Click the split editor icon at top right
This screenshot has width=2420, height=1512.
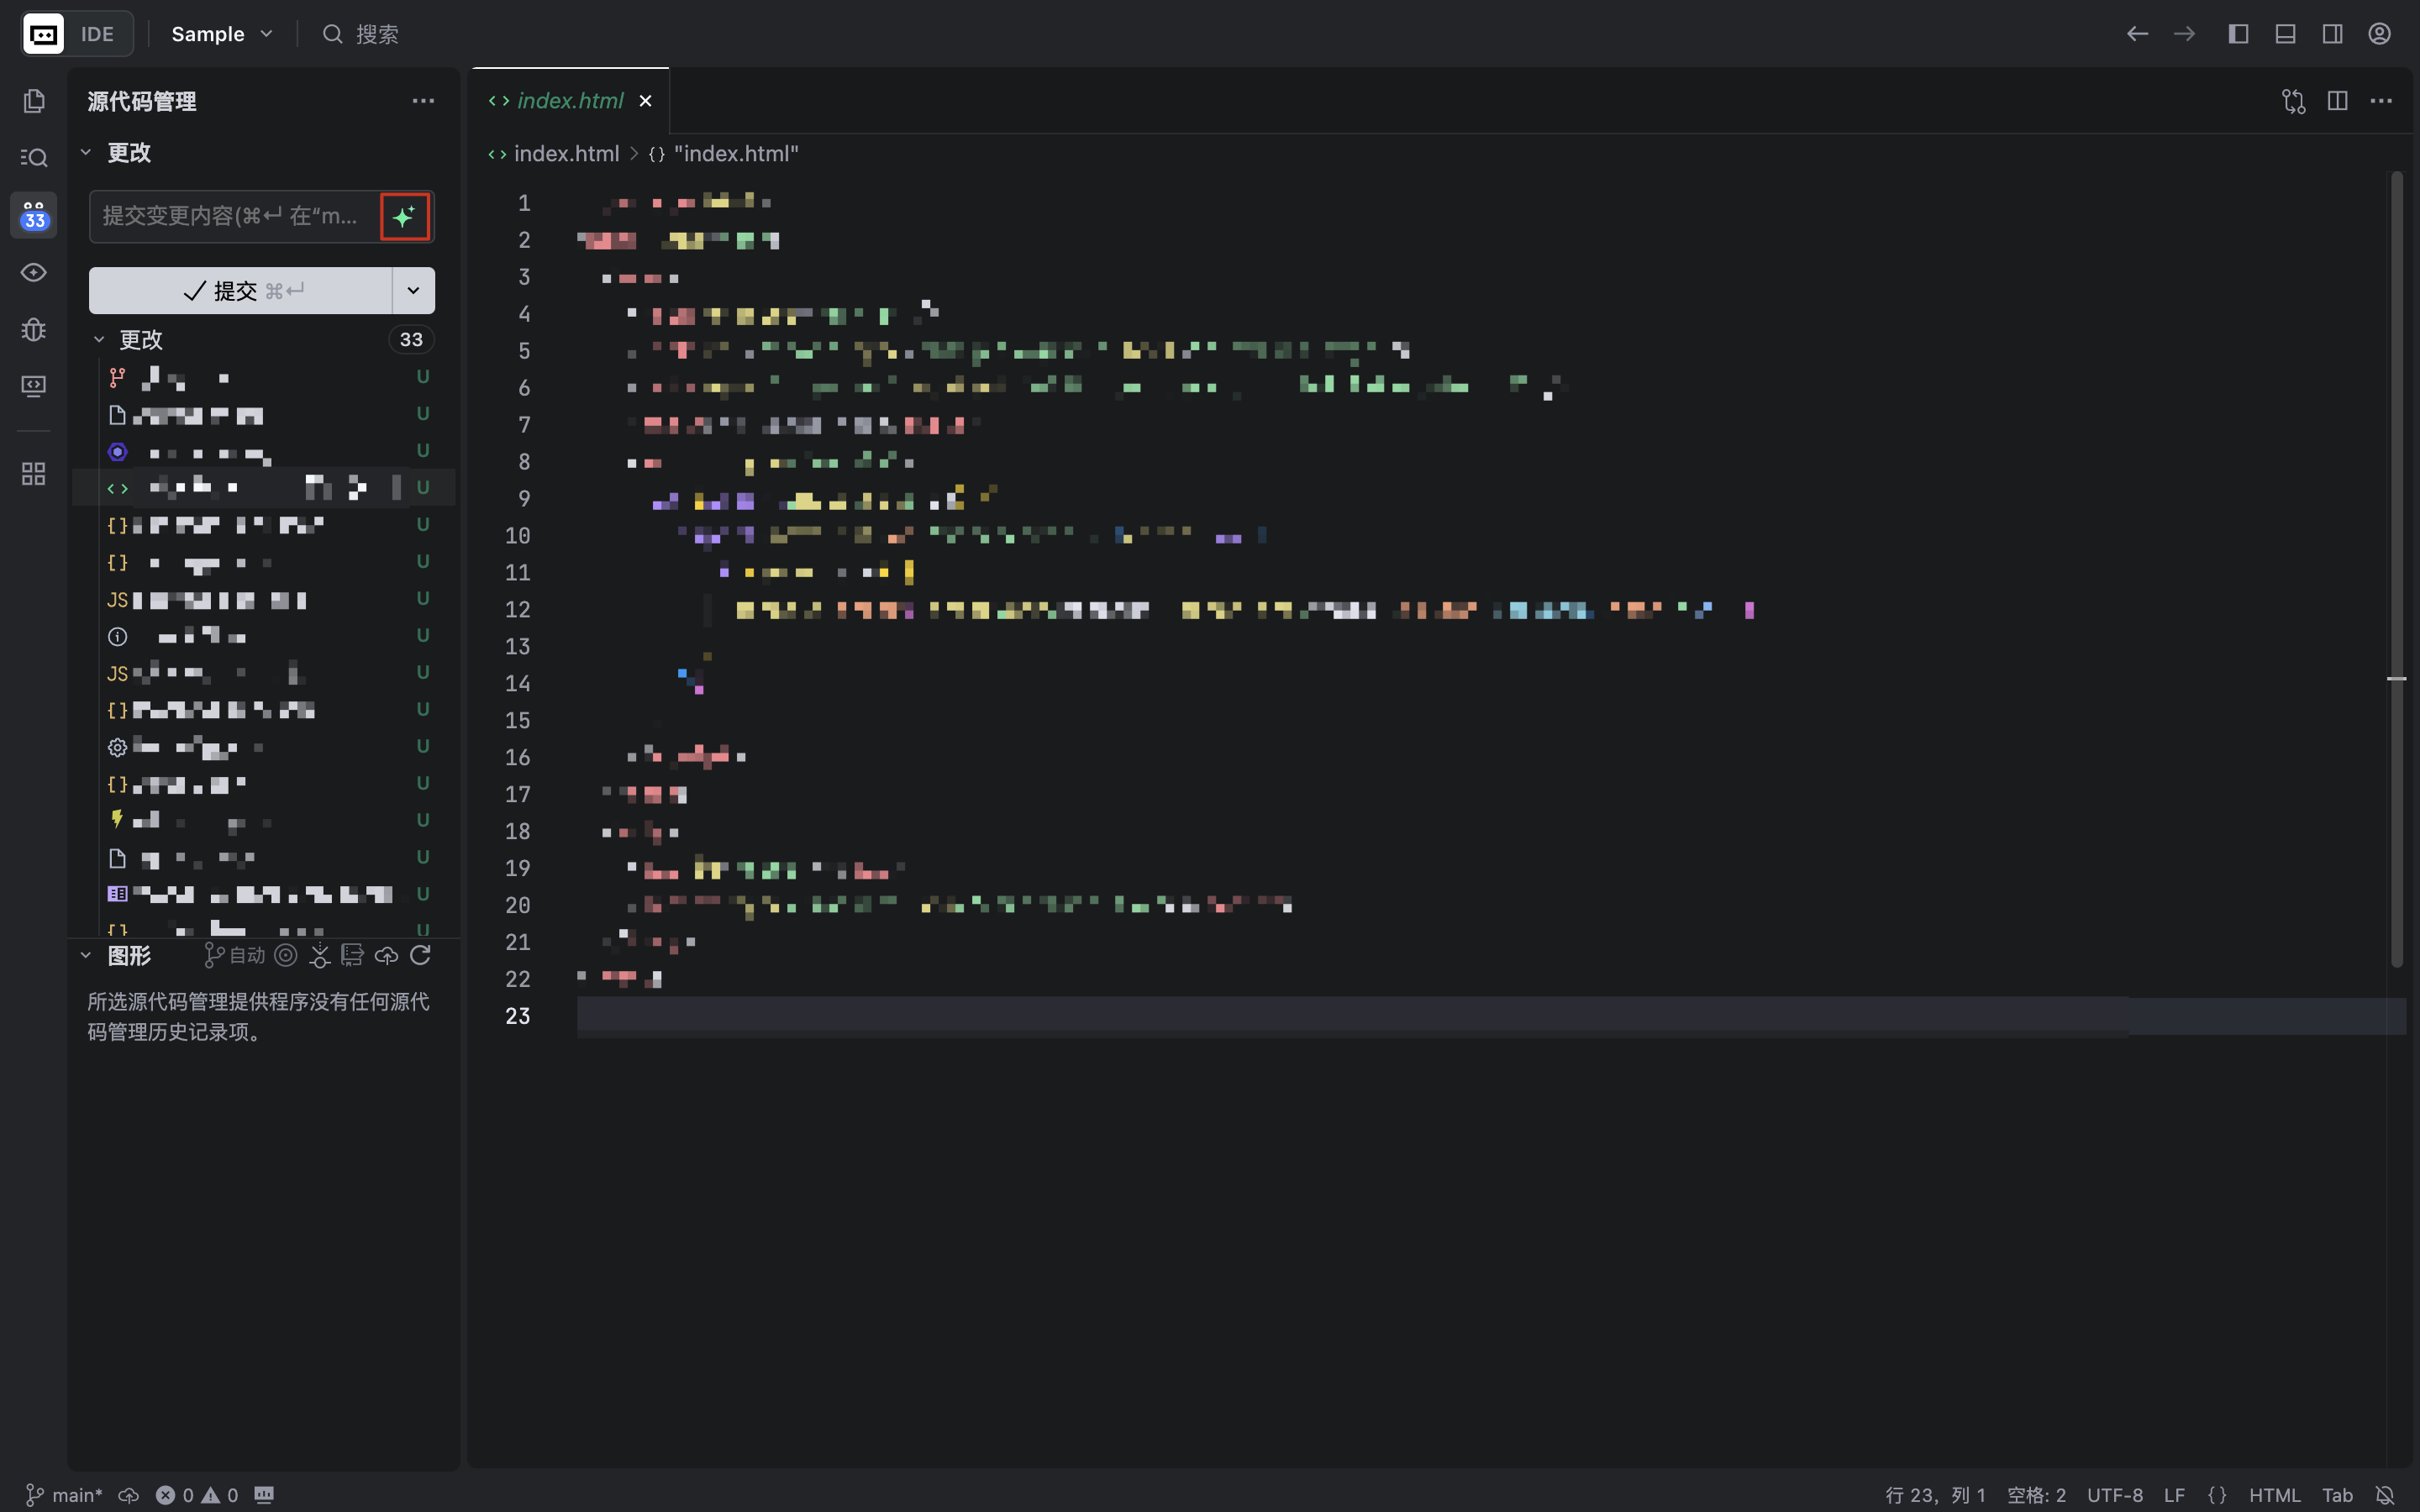tap(2337, 101)
